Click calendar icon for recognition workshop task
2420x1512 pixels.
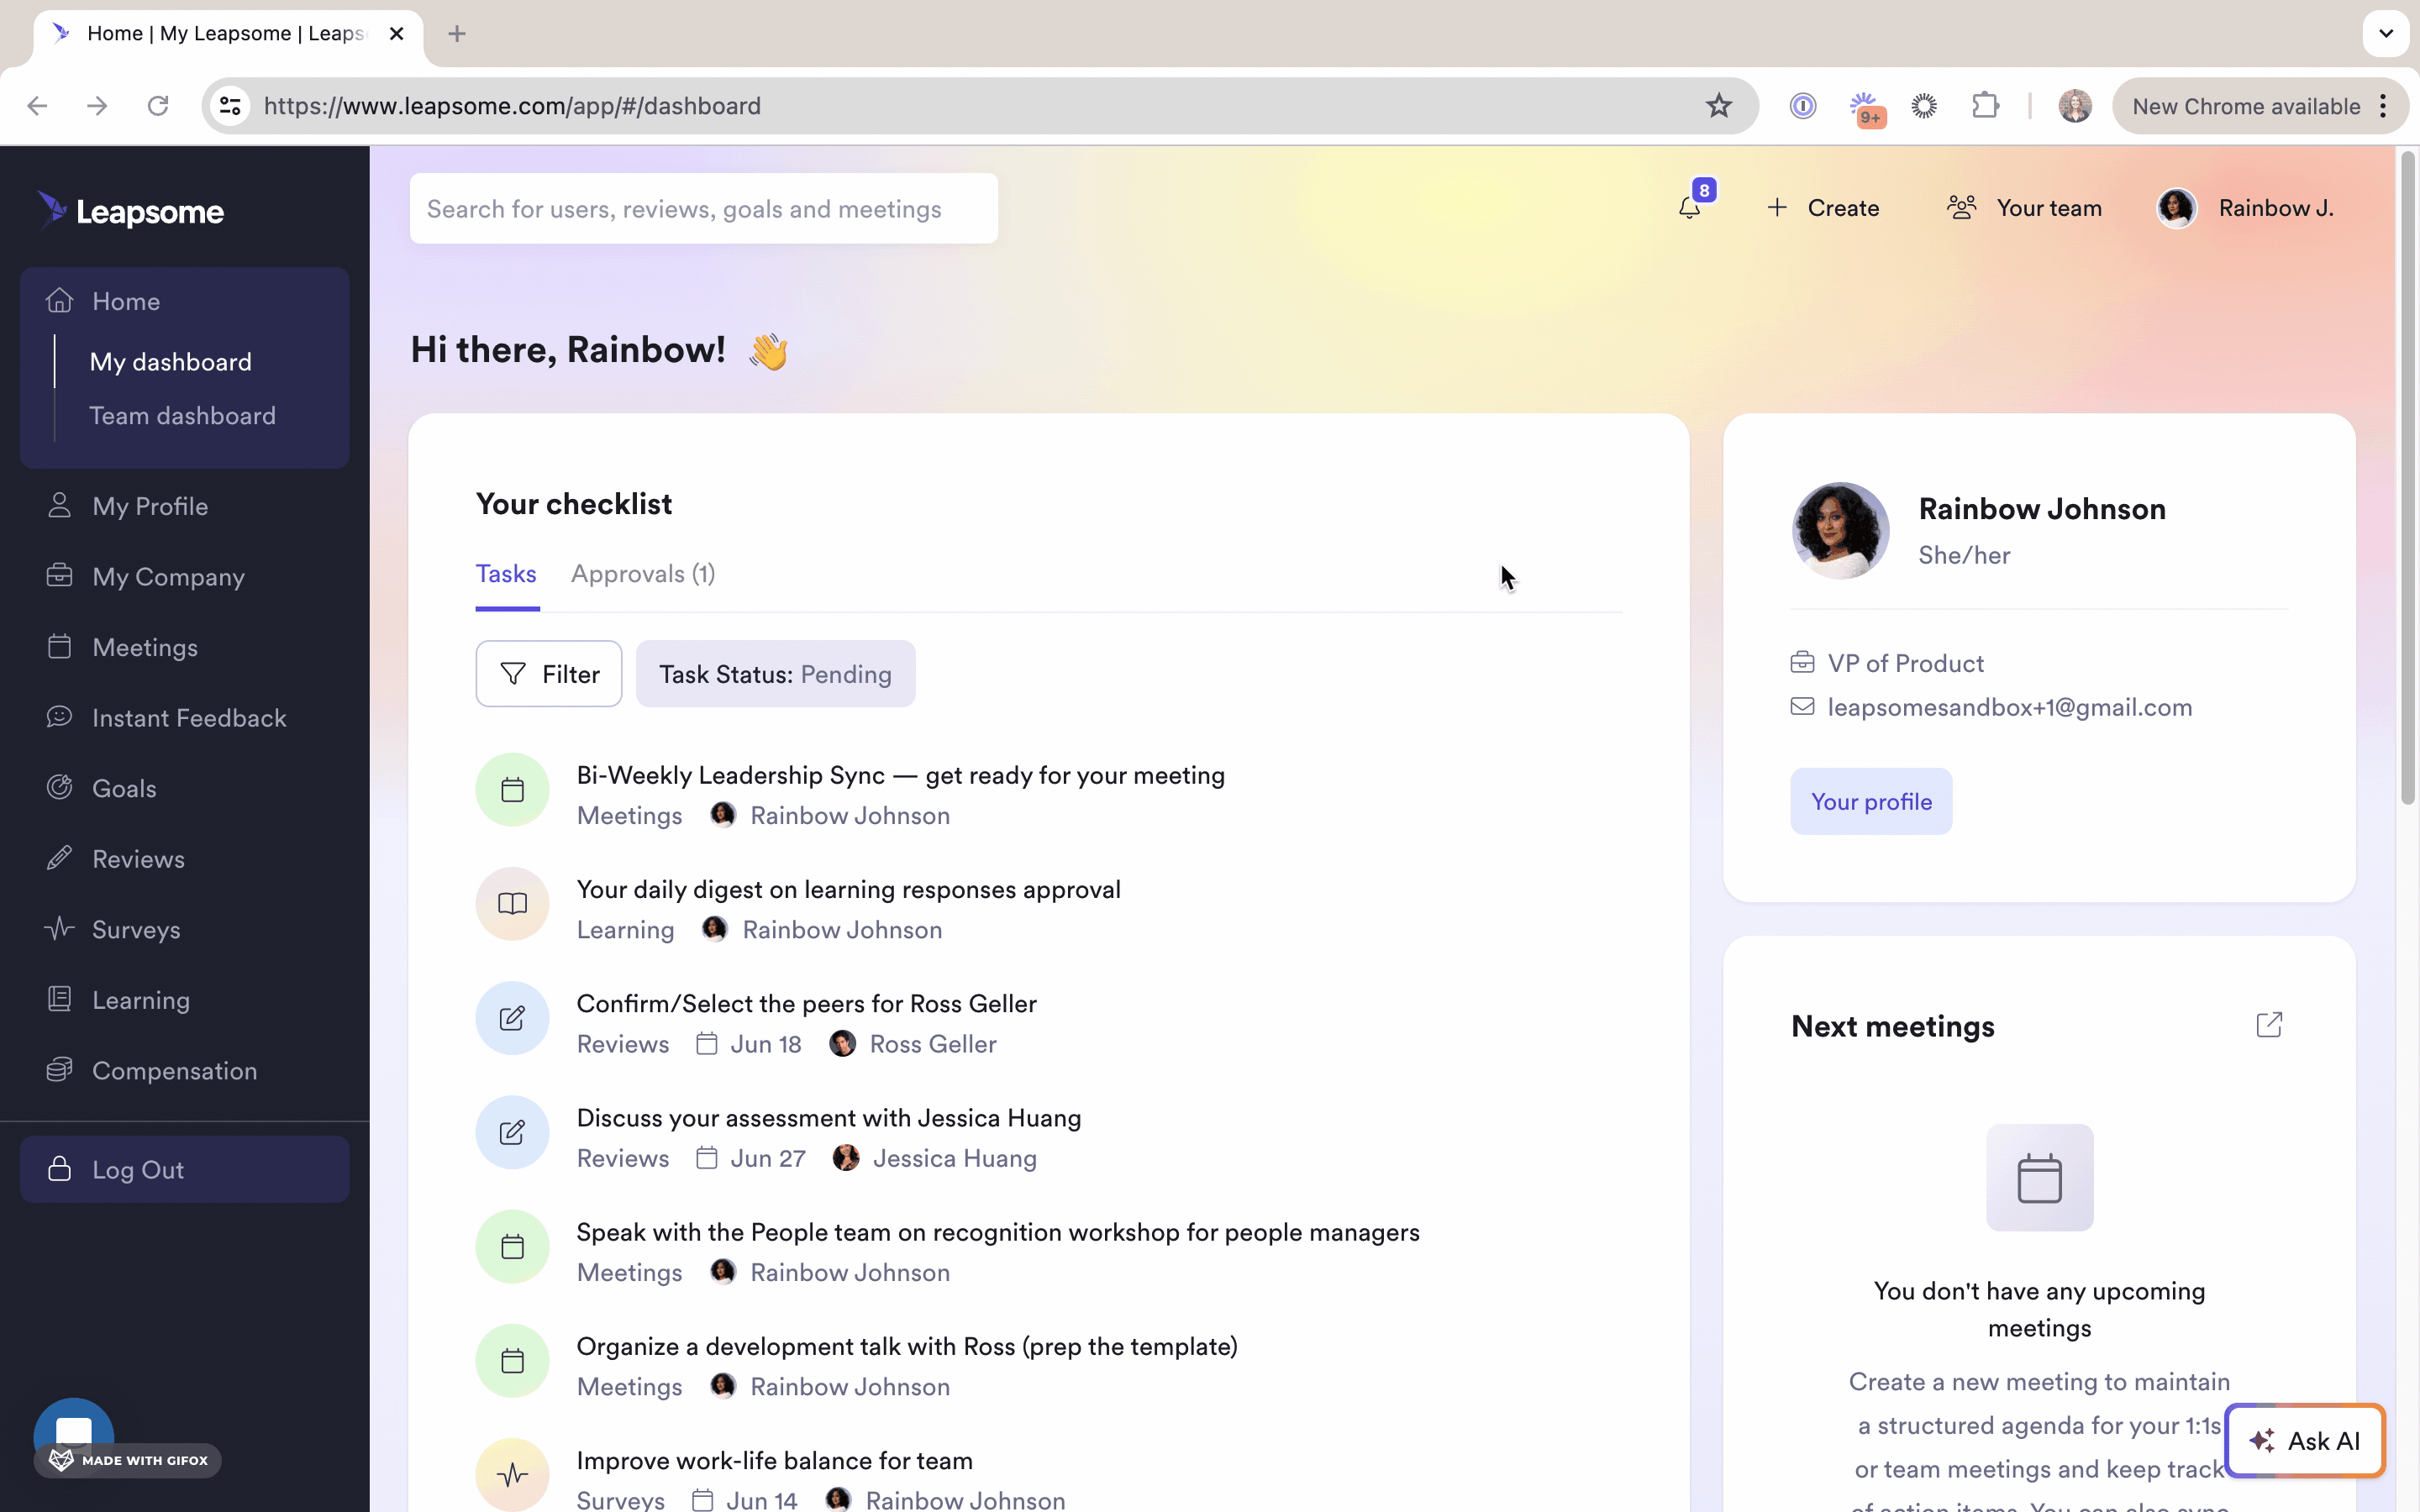[x=512, y=1247]
